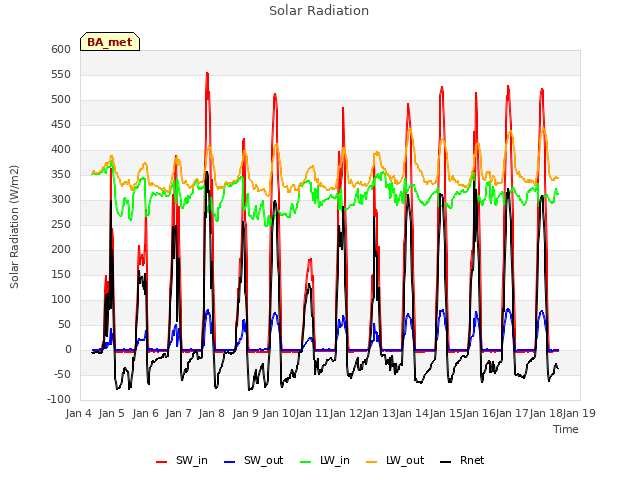The image size is (640, 480).
Task: Click the Solar Radiation (W/m2) axis label
Action: click(14, 227)
